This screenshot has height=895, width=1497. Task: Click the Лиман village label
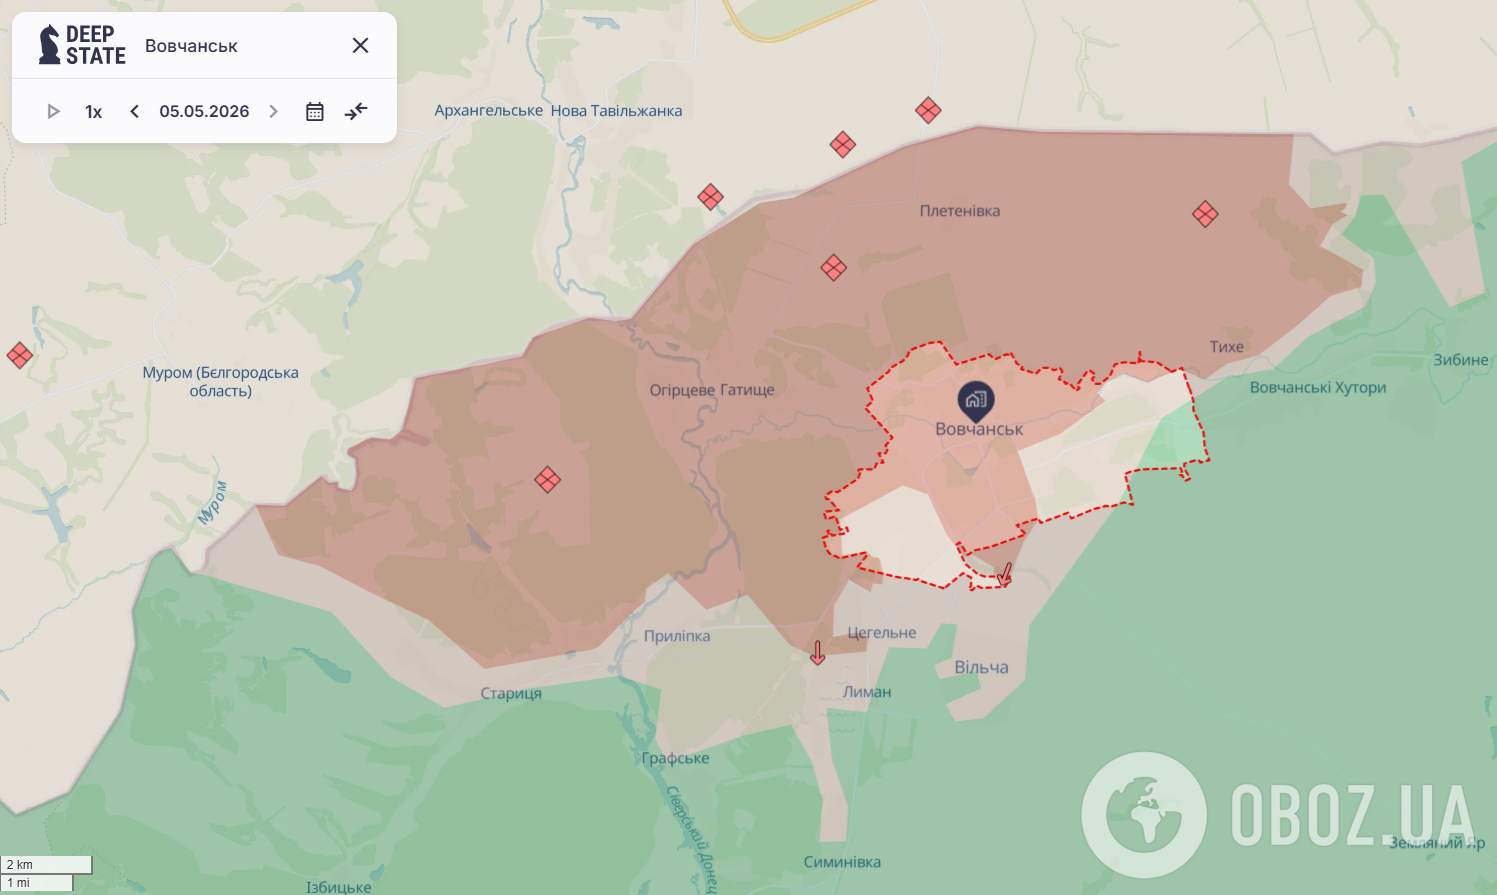click(867, 692)
